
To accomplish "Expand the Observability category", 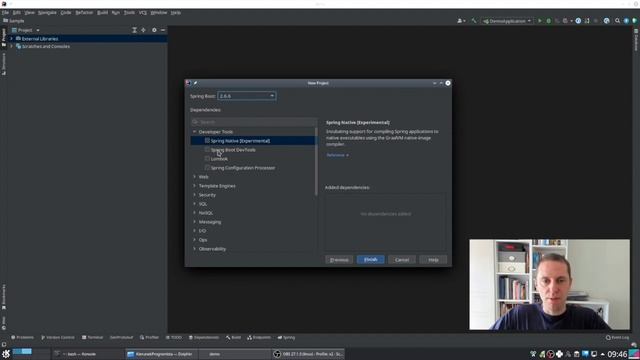I will point(194,249).
